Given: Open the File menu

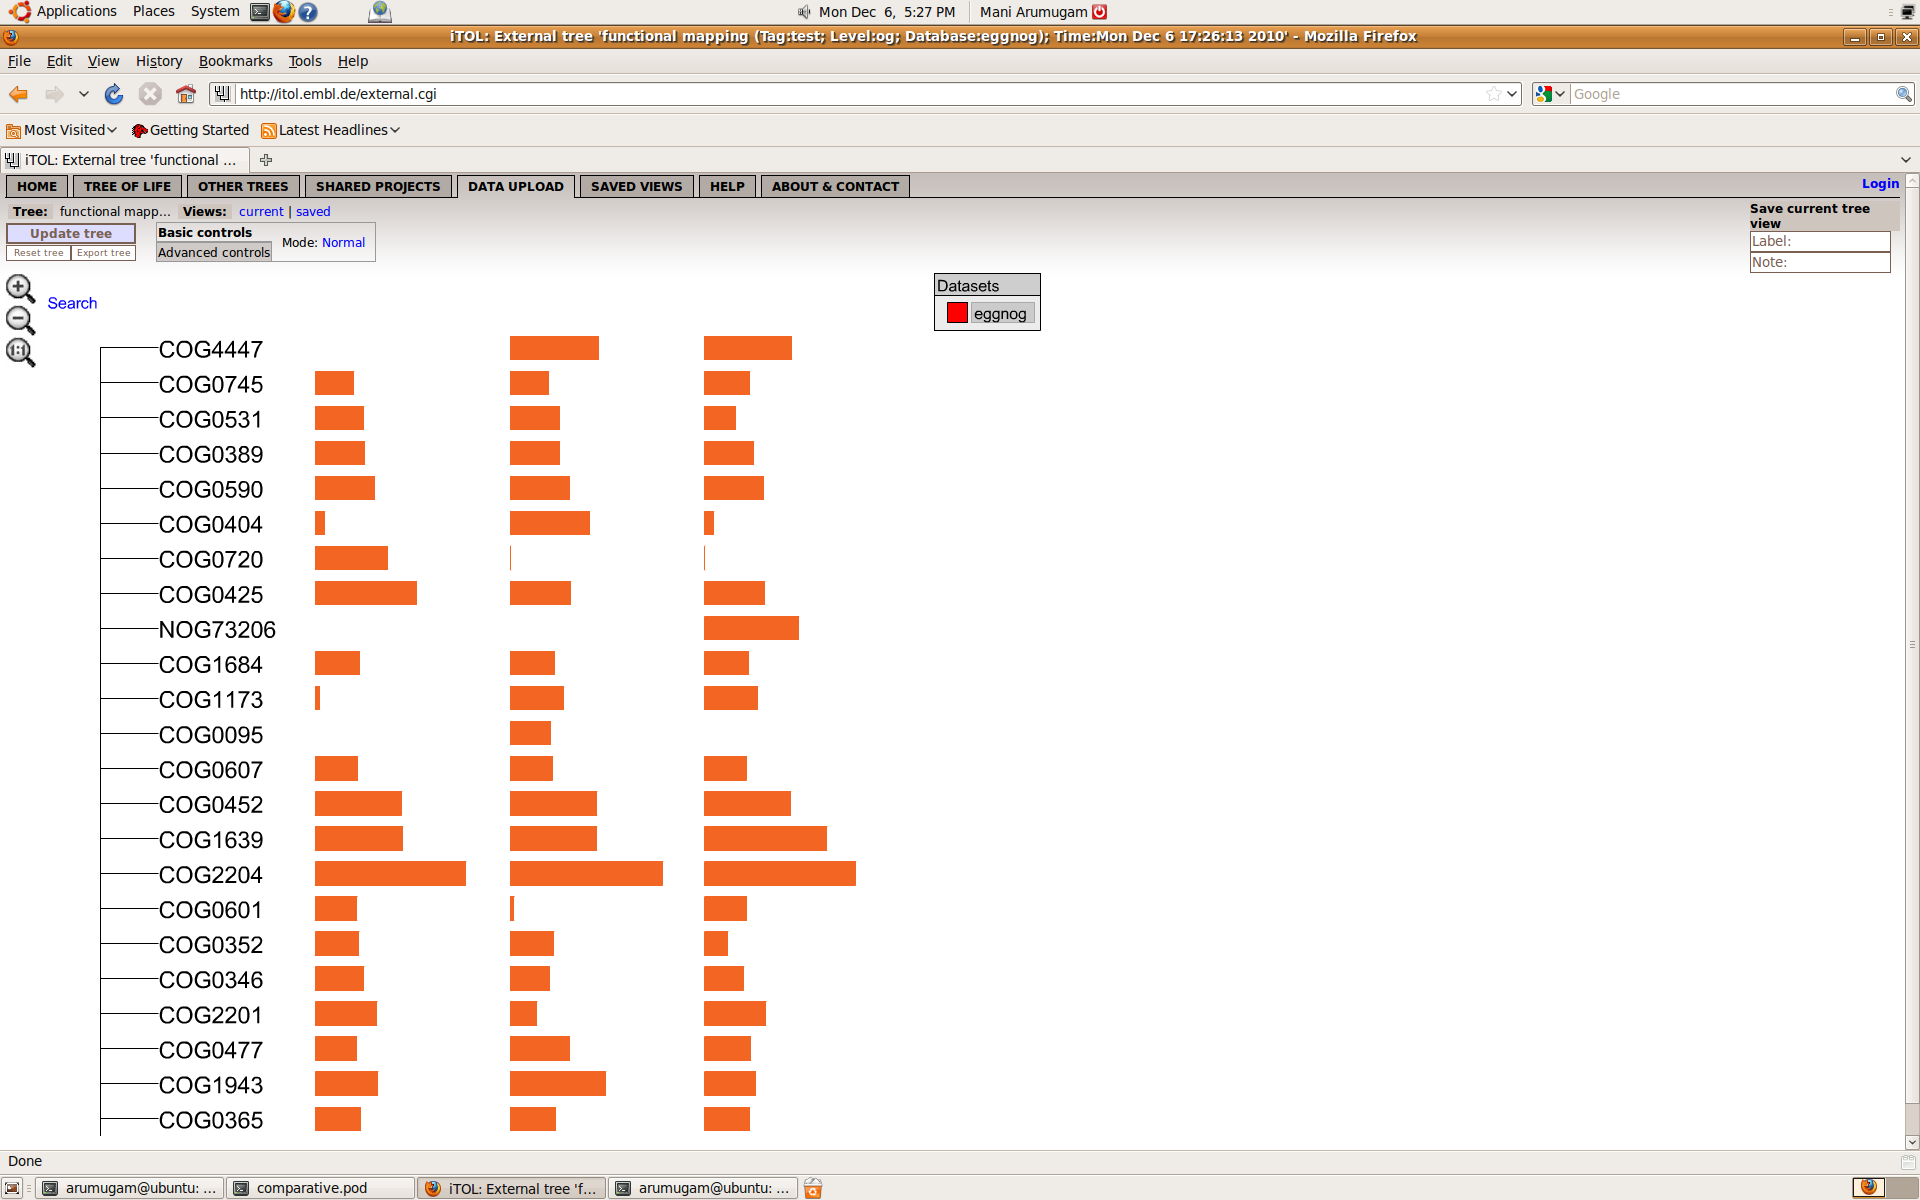Looking at the screenshot, I should [19, 61].
